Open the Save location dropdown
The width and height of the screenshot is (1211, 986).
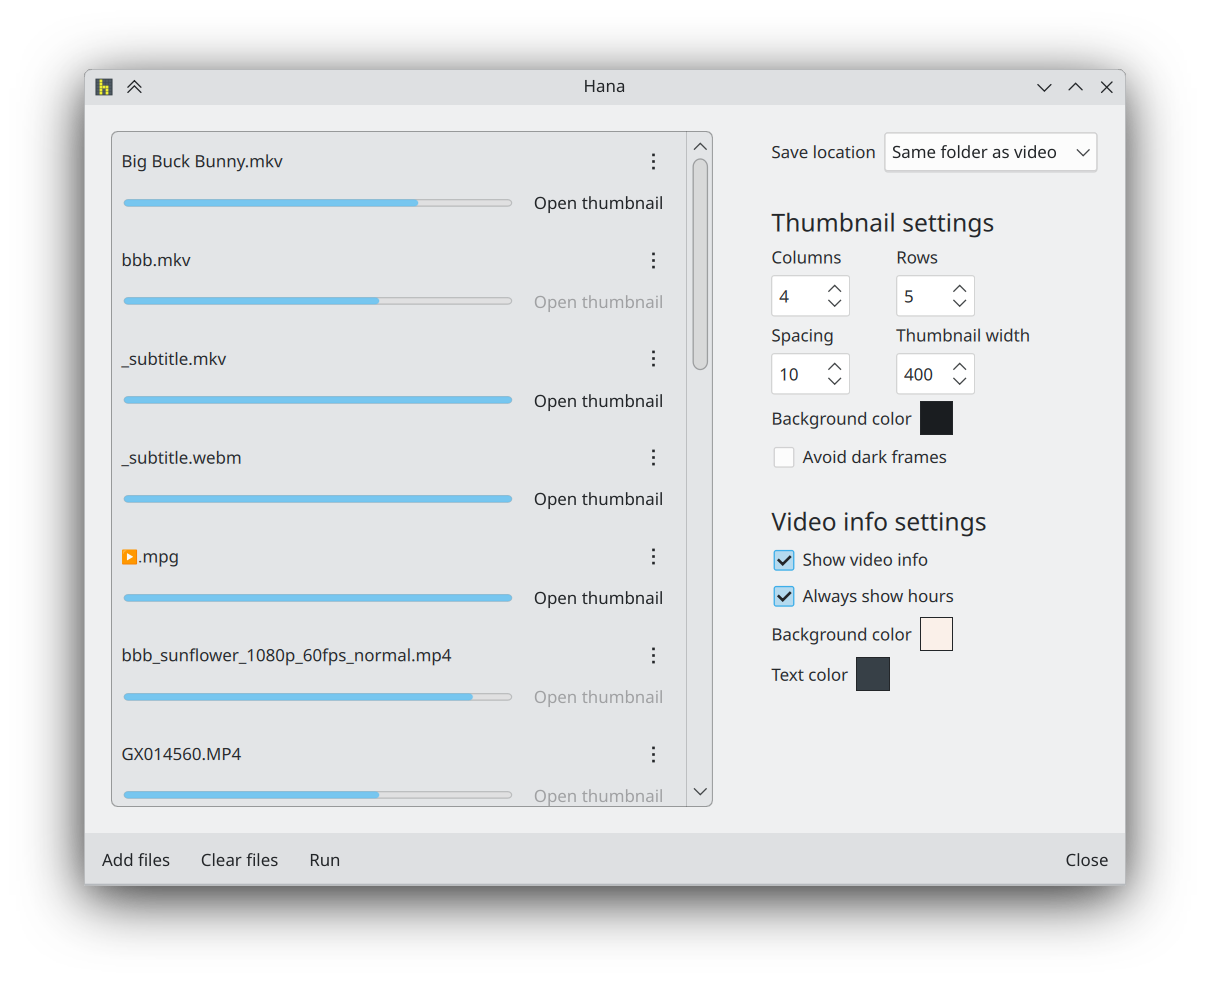click(990, 152)
